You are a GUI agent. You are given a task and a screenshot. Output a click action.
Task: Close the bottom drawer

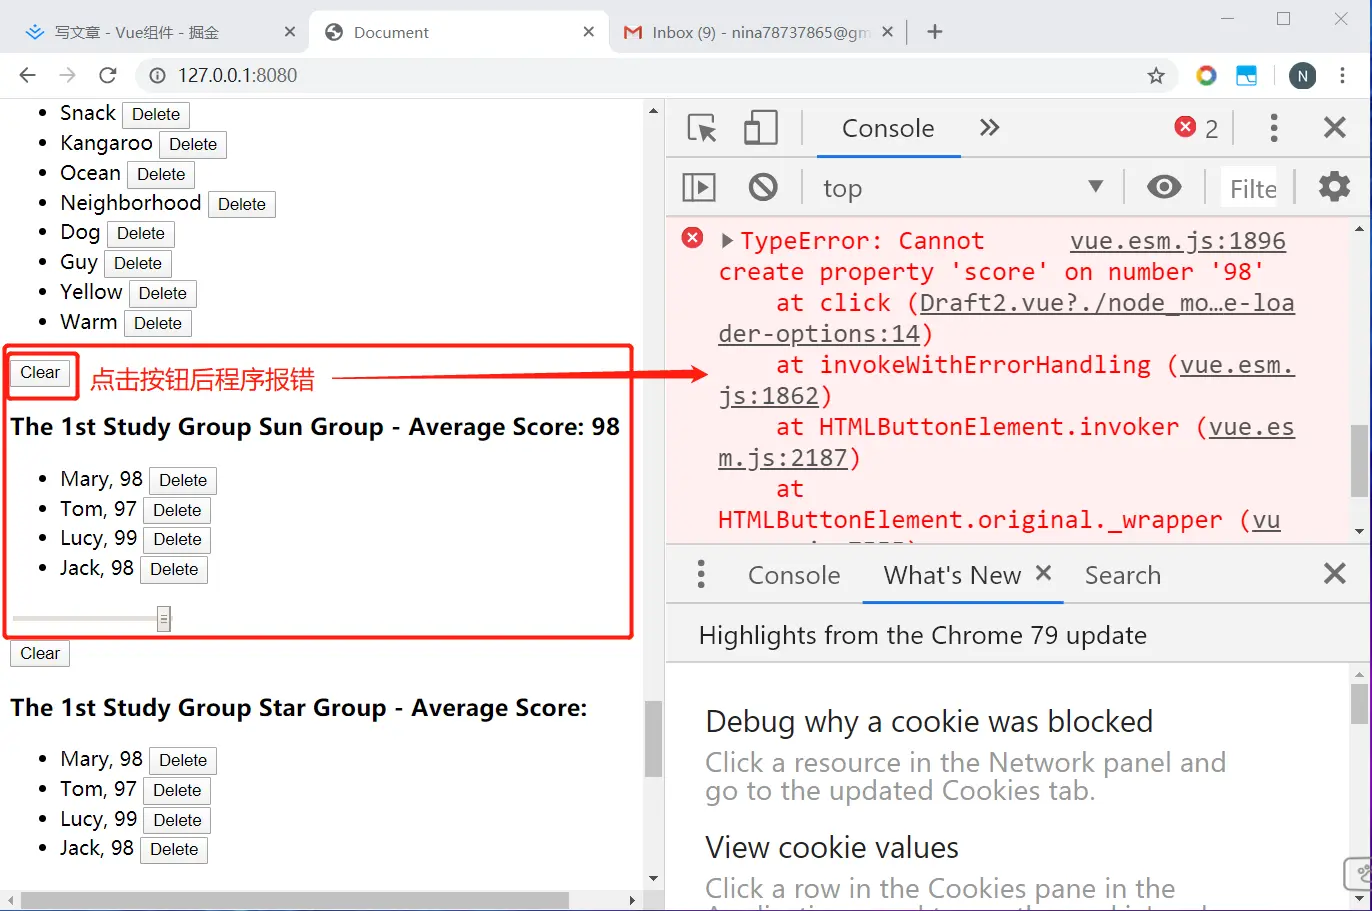[x=1334, y=573]
